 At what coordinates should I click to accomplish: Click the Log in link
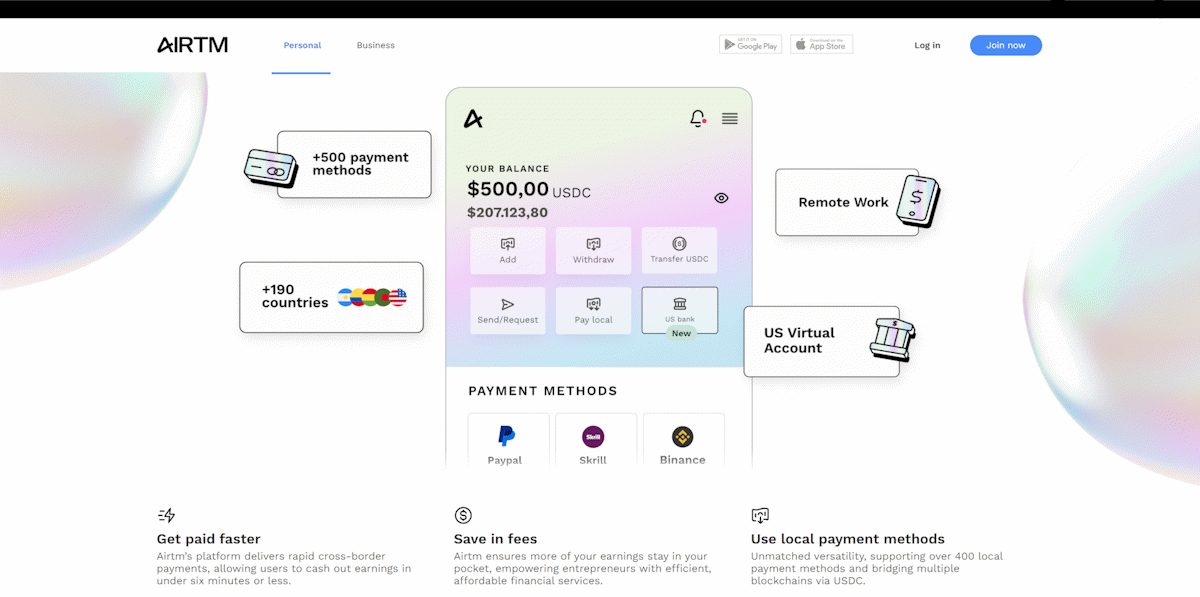pyautogui.click(x=927, y=45)
